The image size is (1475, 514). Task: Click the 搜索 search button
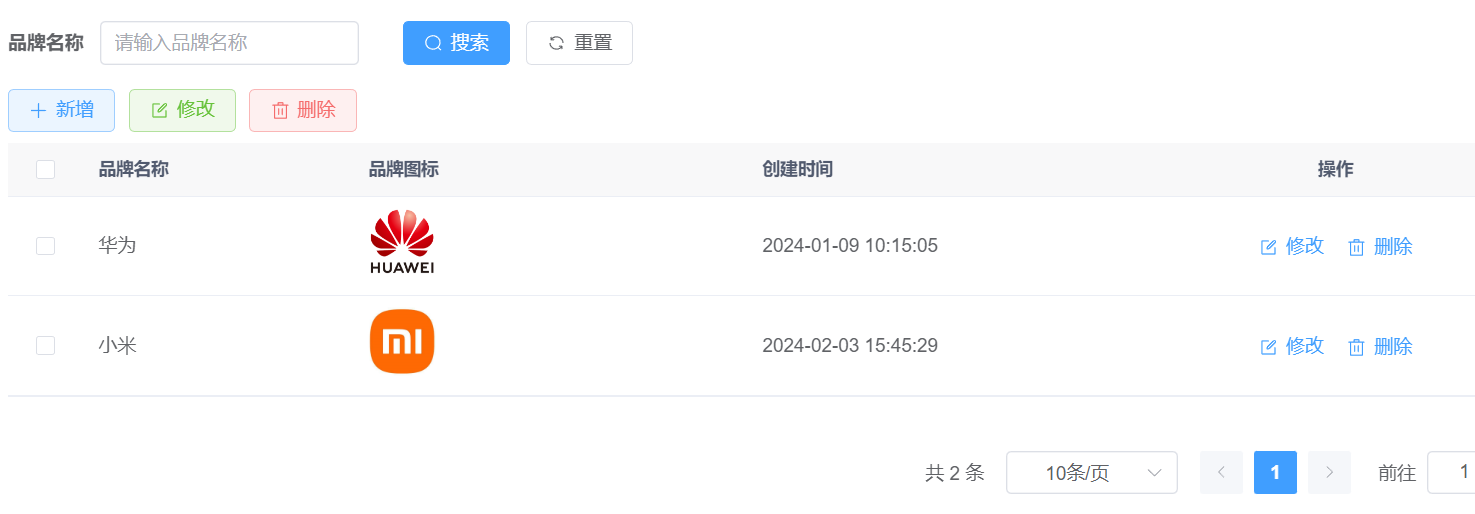click(x=456, y=43)
